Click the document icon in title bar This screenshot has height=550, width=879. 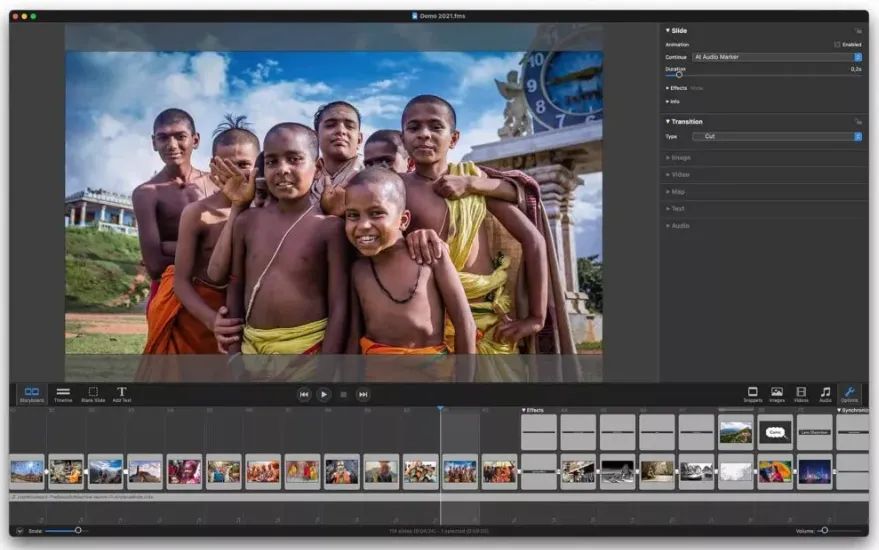tap(414, 16)
